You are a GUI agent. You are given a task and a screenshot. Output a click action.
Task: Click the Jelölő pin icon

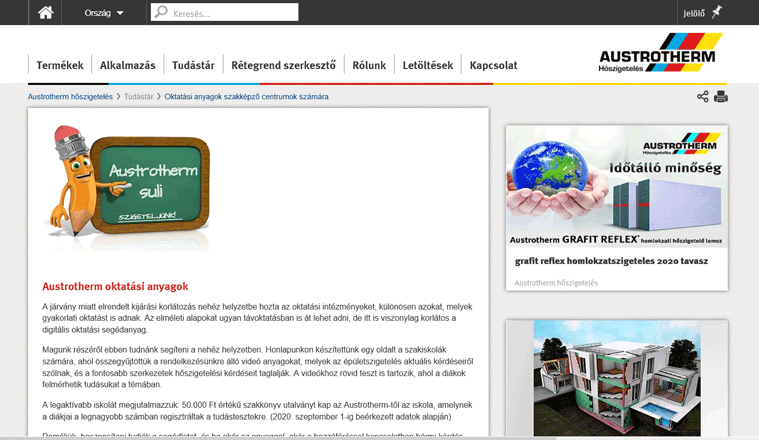pyautogui.click(x=717, y=12)
